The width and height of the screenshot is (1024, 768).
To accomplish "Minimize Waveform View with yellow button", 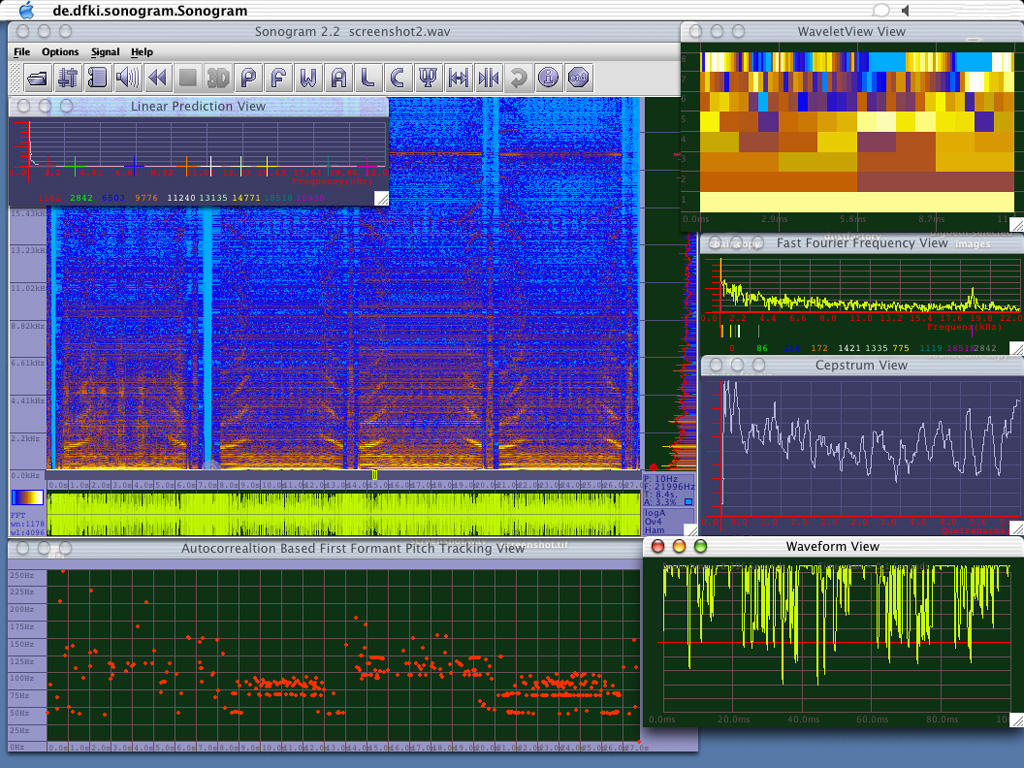I will point(679,546).
